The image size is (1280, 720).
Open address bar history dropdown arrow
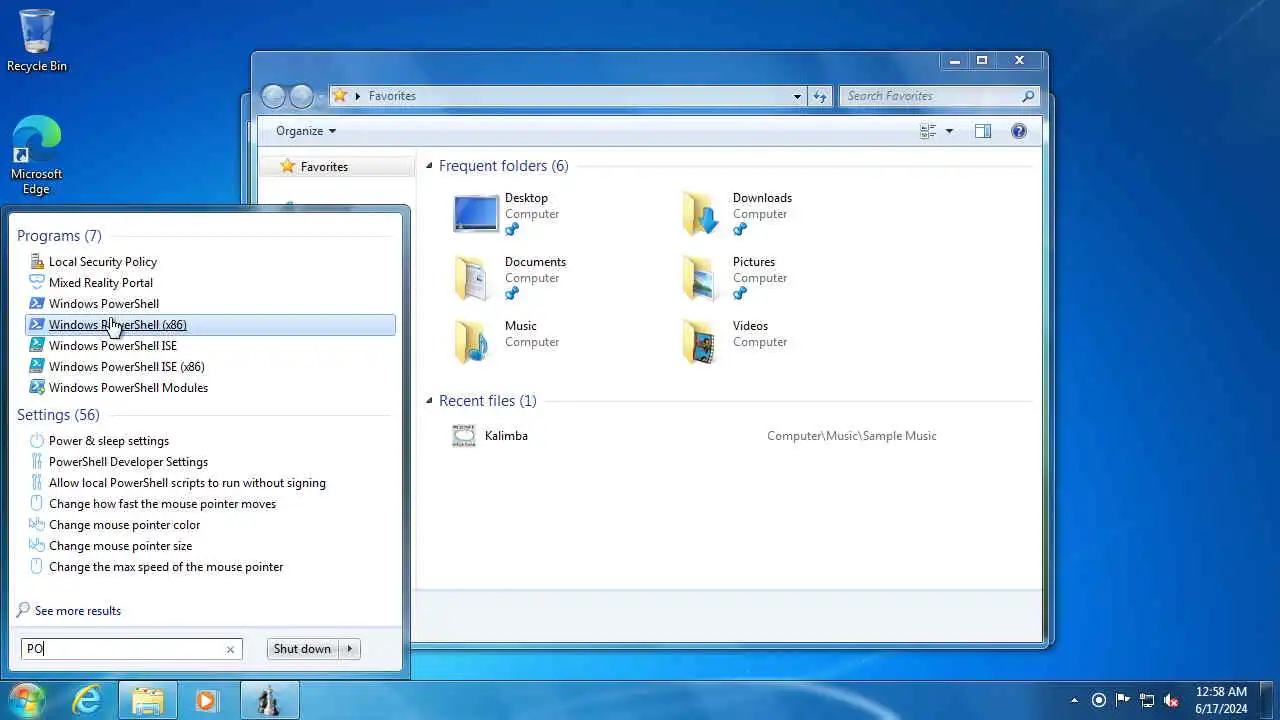click(797, 96)
